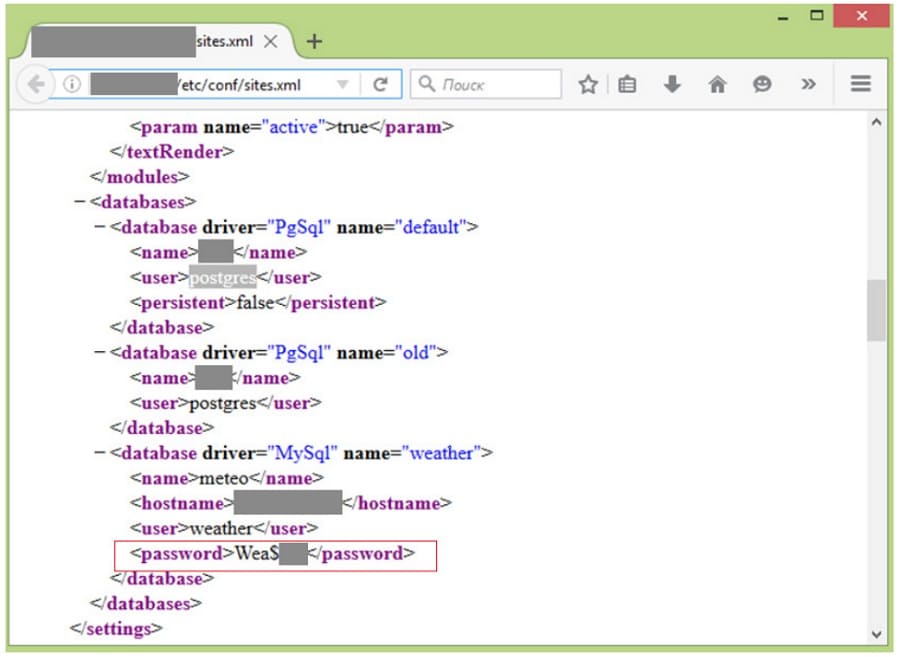Open the hamburger menu

pyautogui.click(x=861, y=85)
